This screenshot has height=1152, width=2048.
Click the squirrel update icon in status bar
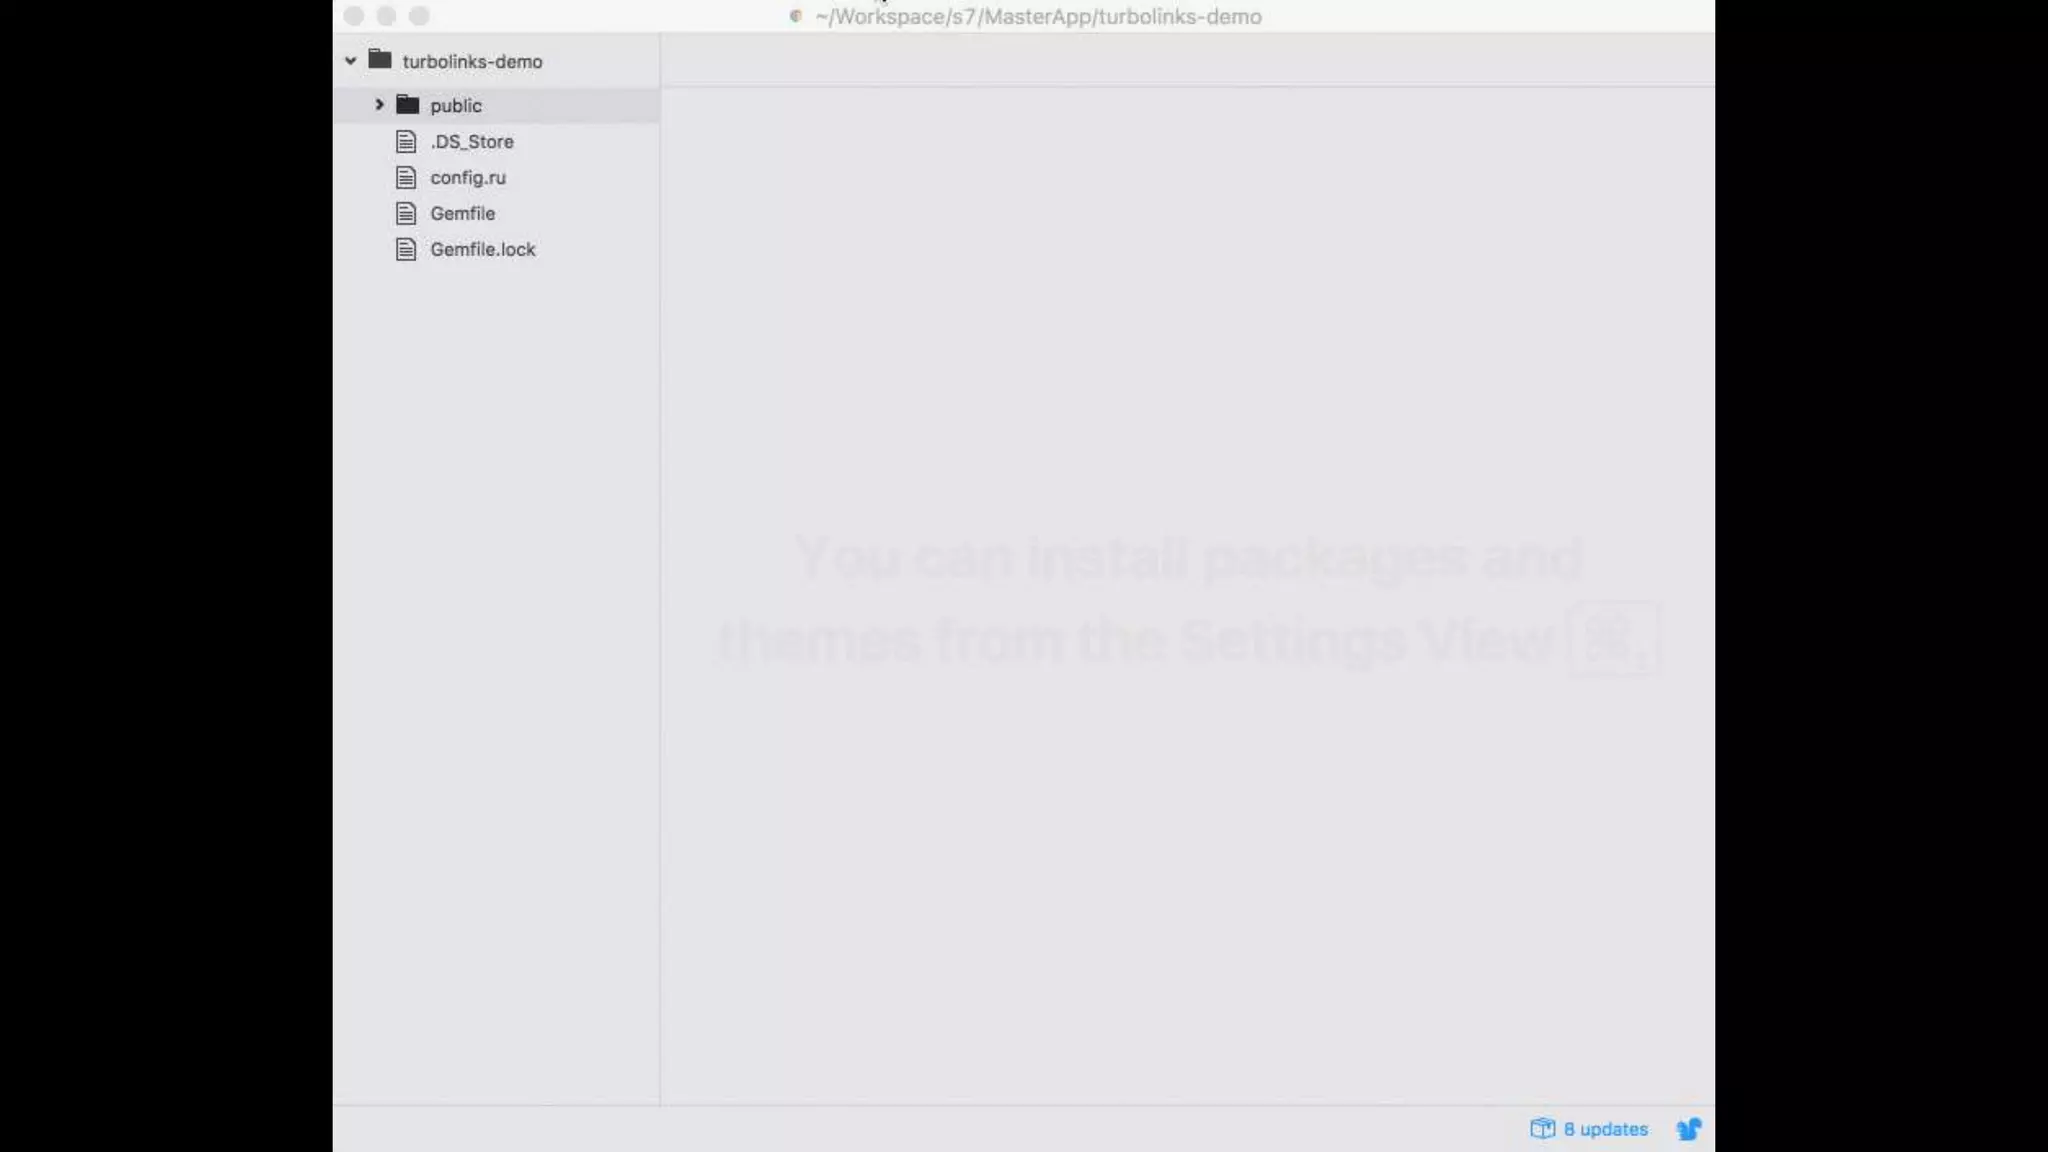(1689, 1129)
